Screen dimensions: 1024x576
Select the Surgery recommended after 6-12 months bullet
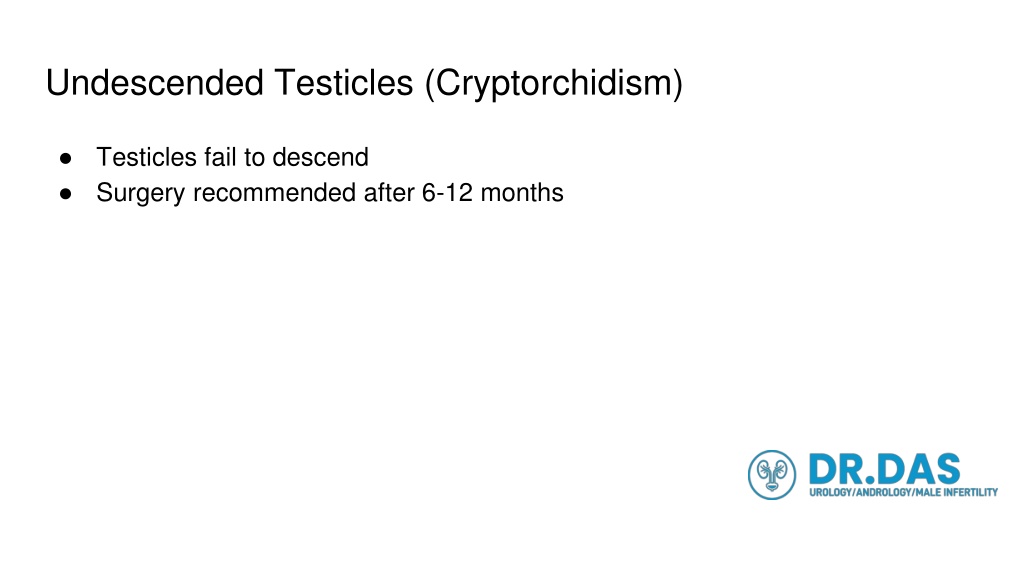tap(330, 193)
